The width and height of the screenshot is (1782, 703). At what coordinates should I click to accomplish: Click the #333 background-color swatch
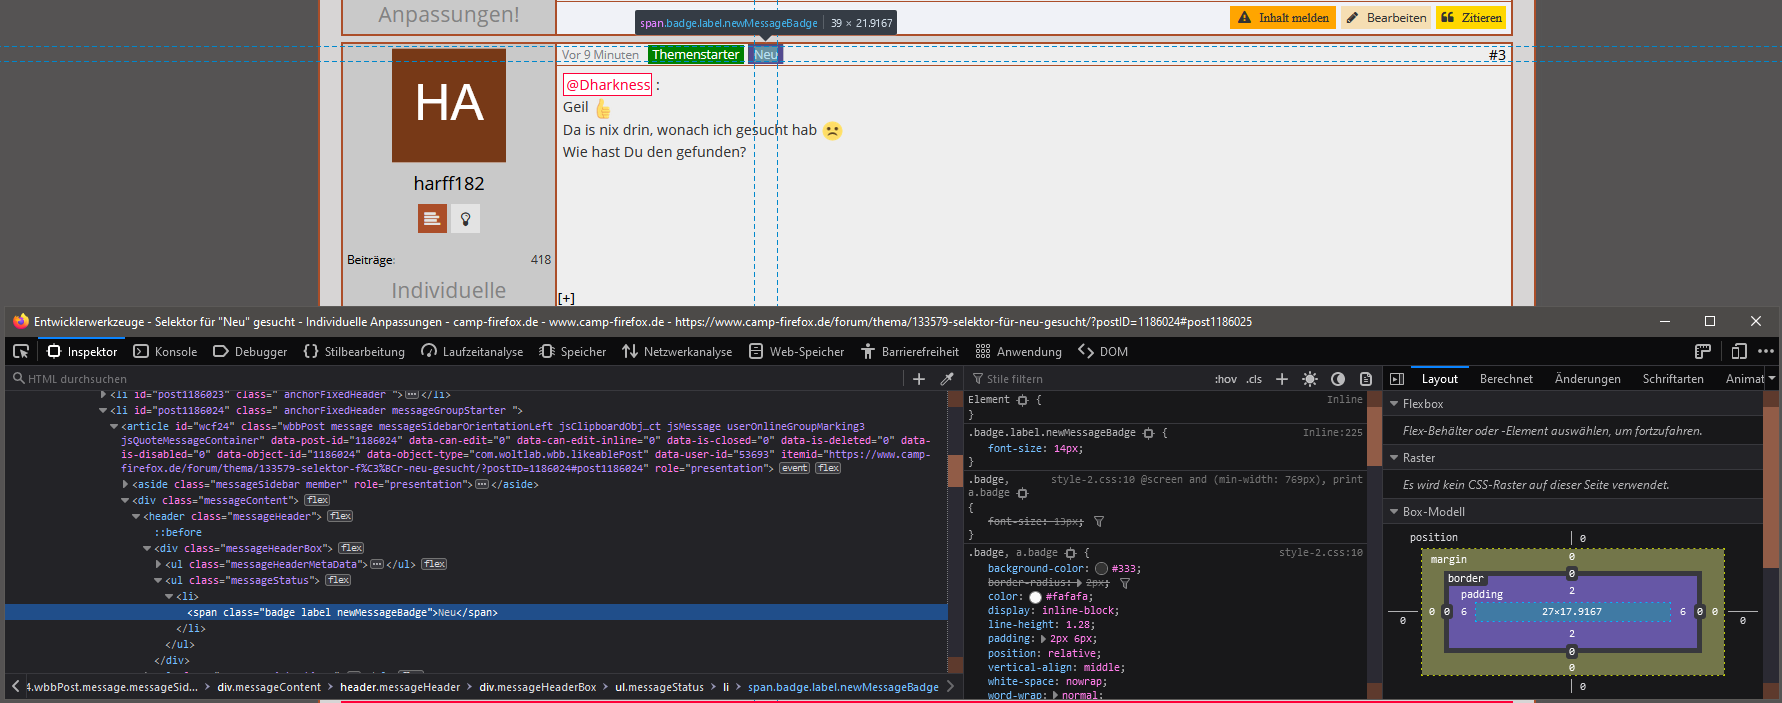pyautogui.click(x=1101, y=569)
